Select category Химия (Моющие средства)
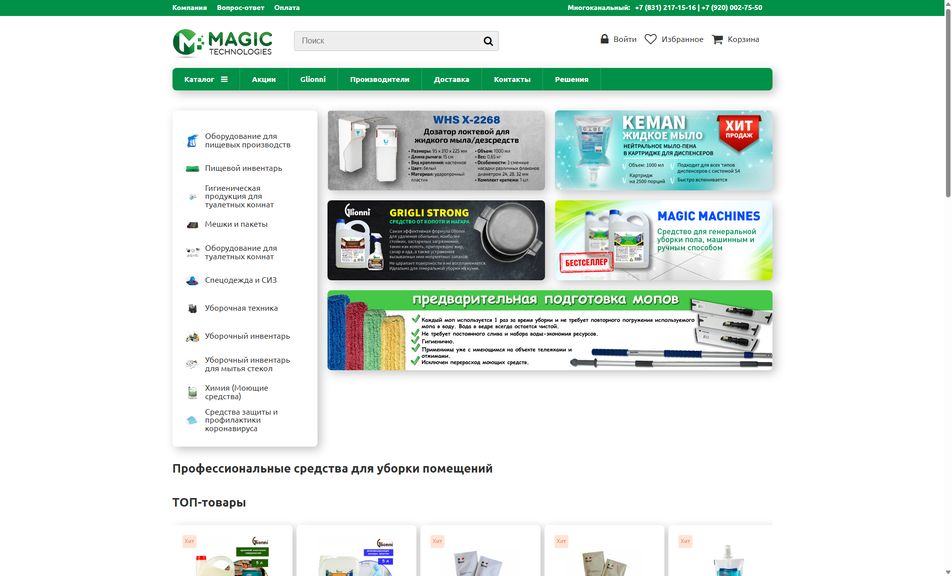 tap(236, 392)
